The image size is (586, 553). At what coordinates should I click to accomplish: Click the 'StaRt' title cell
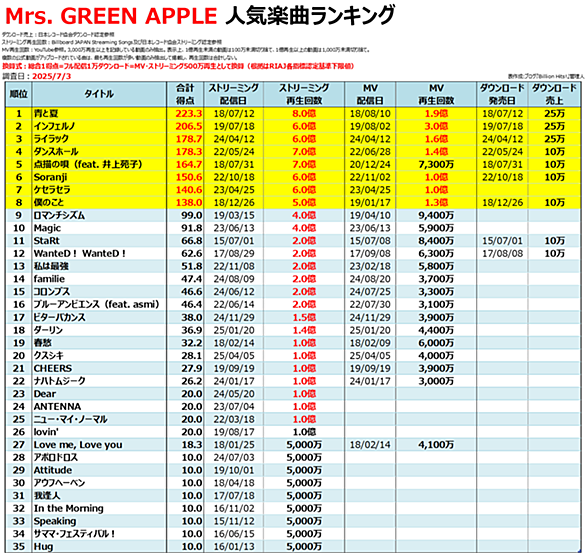click(x=99, y=241)
